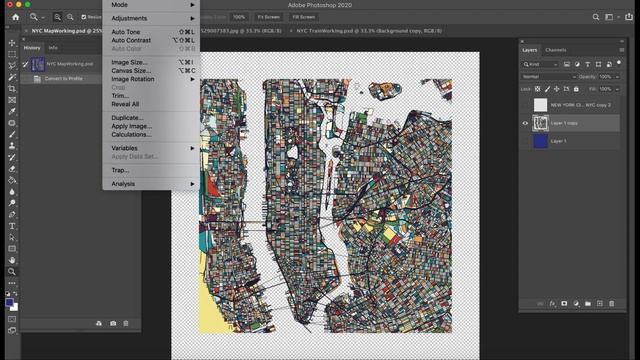
Task: Toggle layer filtering on/off switch
Action: [619, 63]
